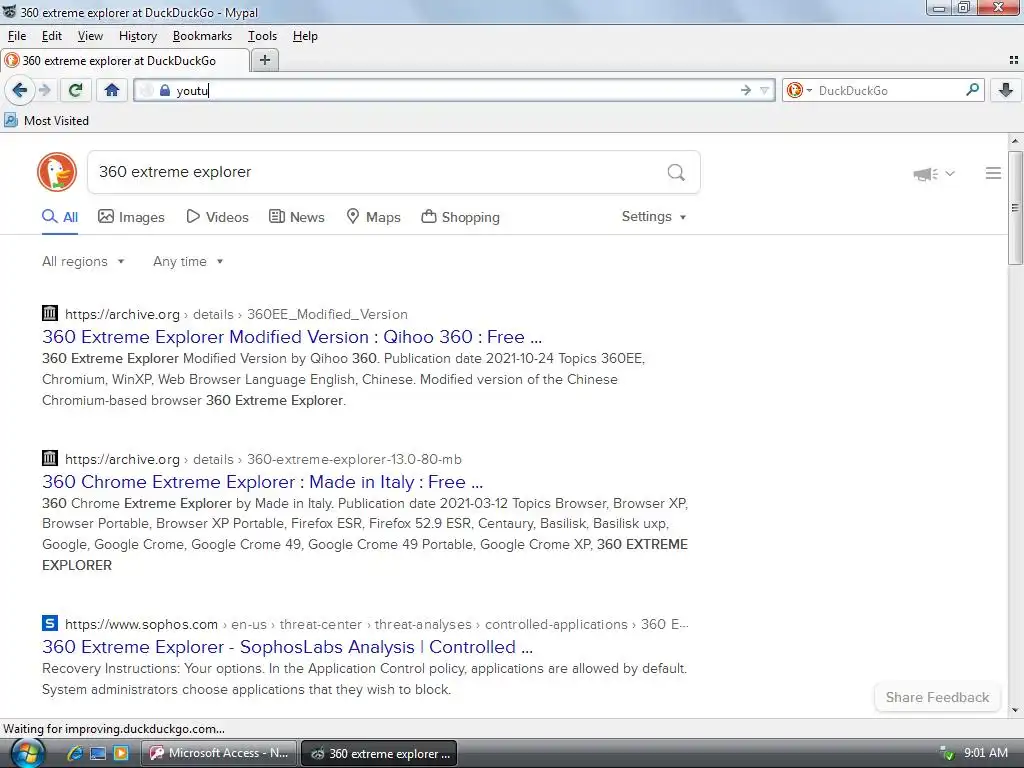Click the scrollbar up arrow
1024x768 pixels.
1015,141
